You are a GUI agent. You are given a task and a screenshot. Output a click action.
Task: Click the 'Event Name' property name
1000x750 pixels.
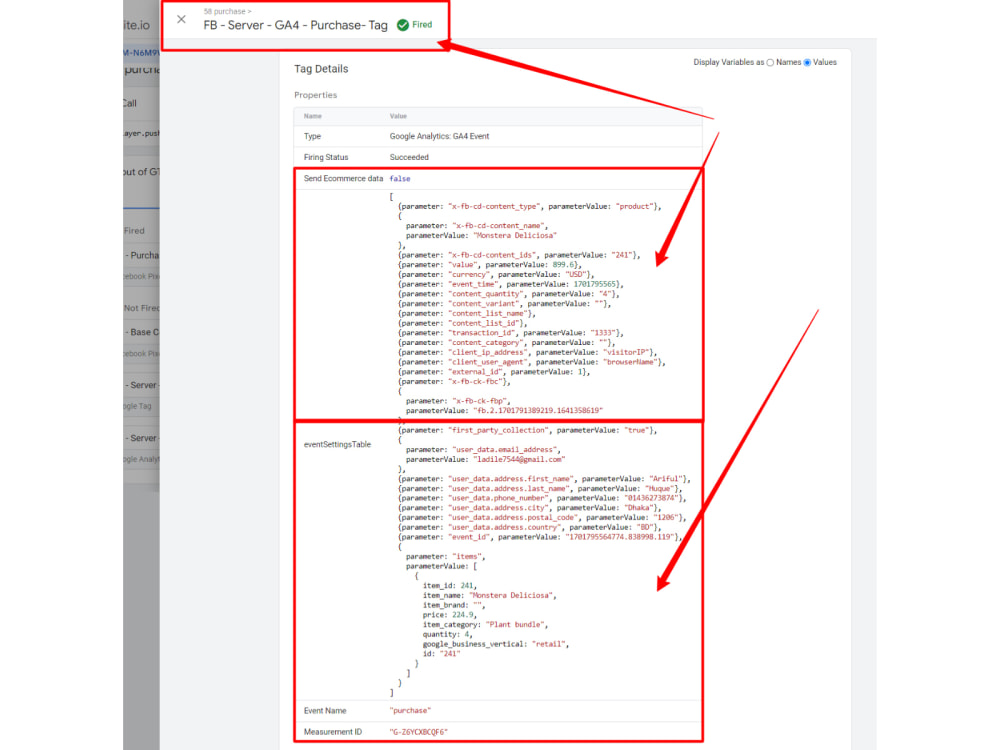(x=325, y=710)
